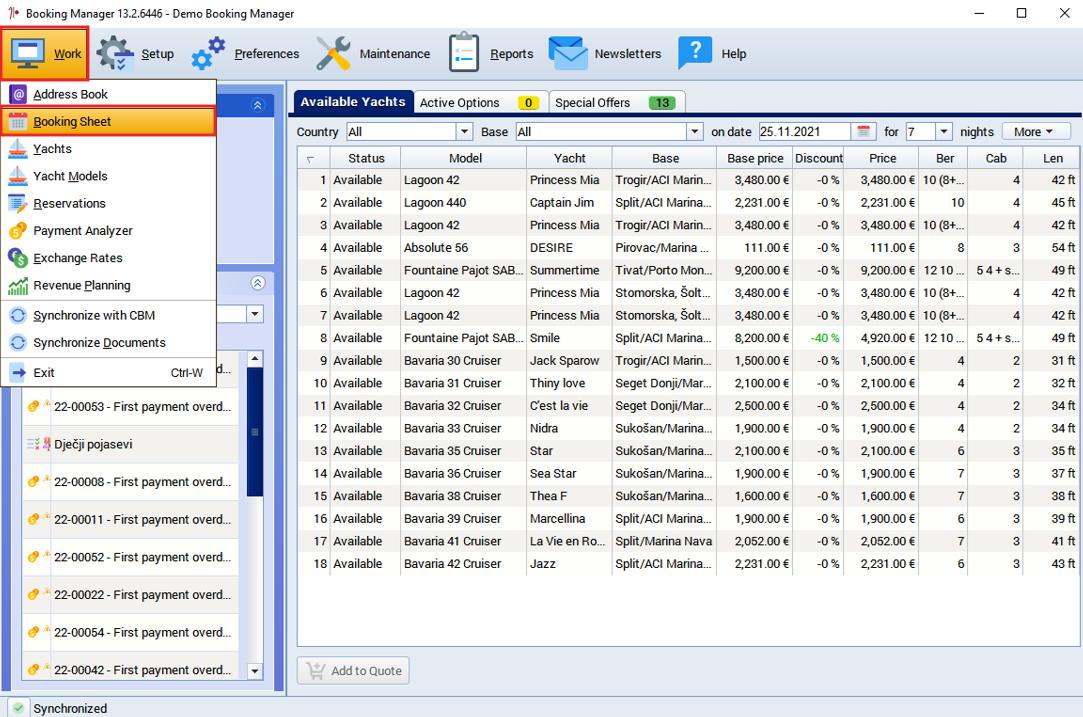Open the date picker calendar icon
The height and width of the screenshot is (717, 1083).
coord(863,131)
